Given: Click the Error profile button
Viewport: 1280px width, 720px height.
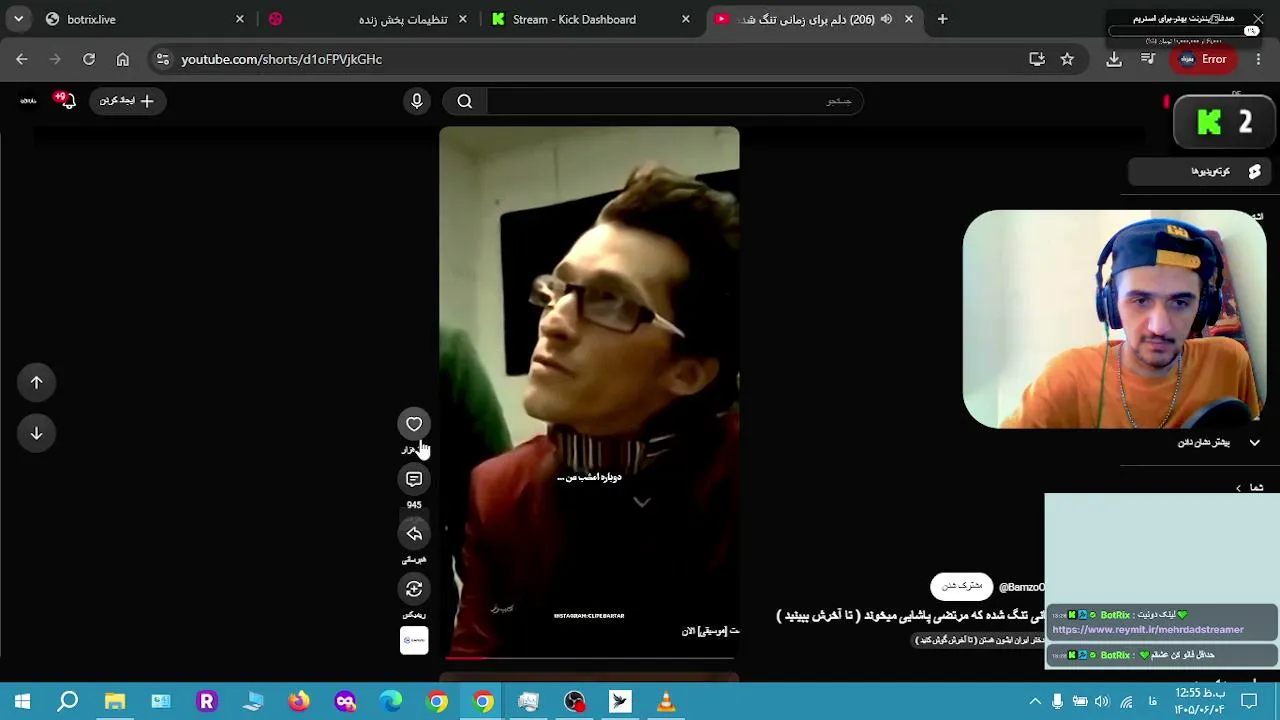Looking at the screenshot, I should click(1203, 59).
